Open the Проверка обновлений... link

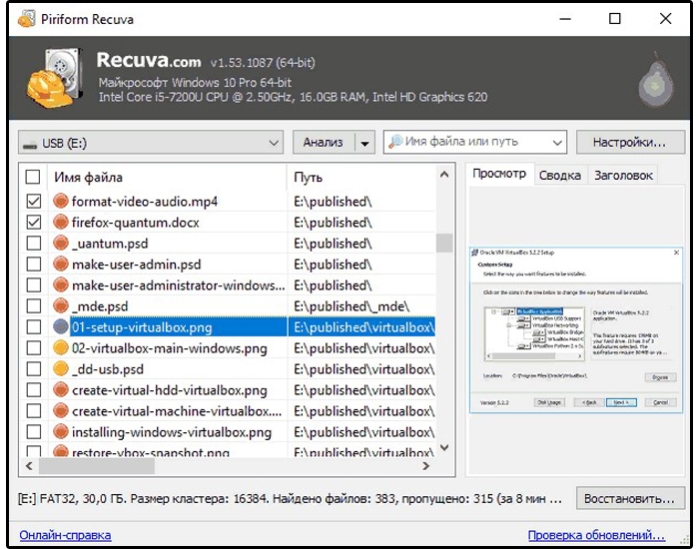(596, 535)
